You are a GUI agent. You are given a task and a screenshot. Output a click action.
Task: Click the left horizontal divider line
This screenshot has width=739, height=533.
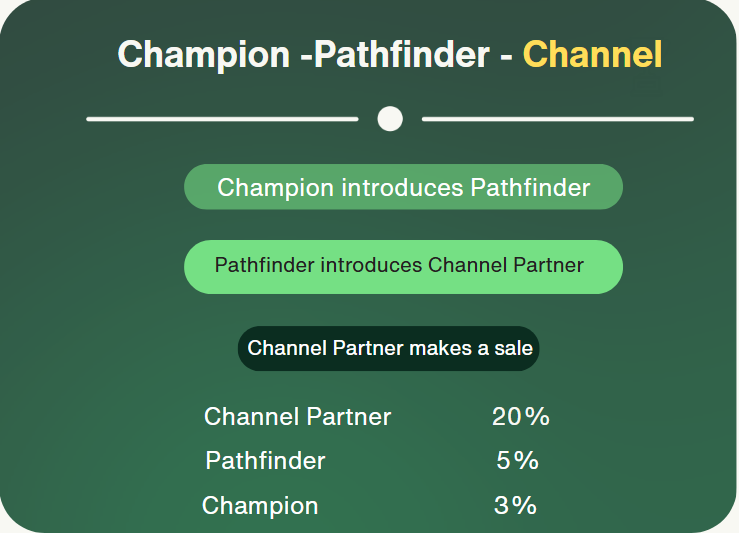pos(222,119)
